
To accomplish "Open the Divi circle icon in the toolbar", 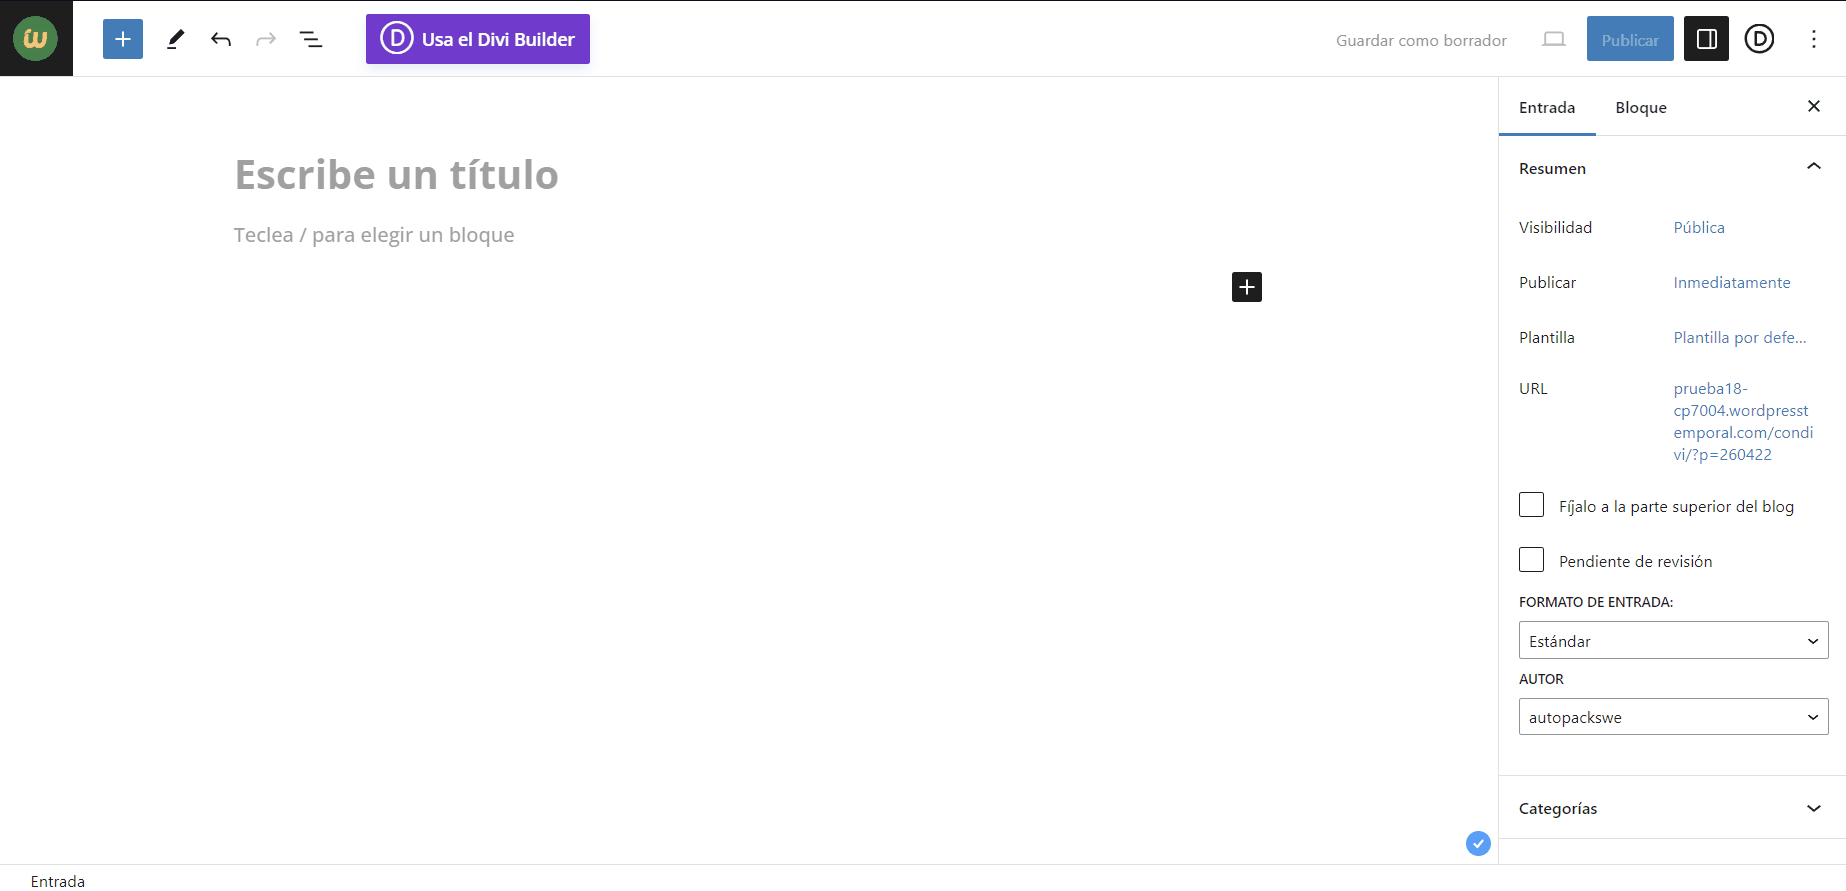I will pos(1759,39).
